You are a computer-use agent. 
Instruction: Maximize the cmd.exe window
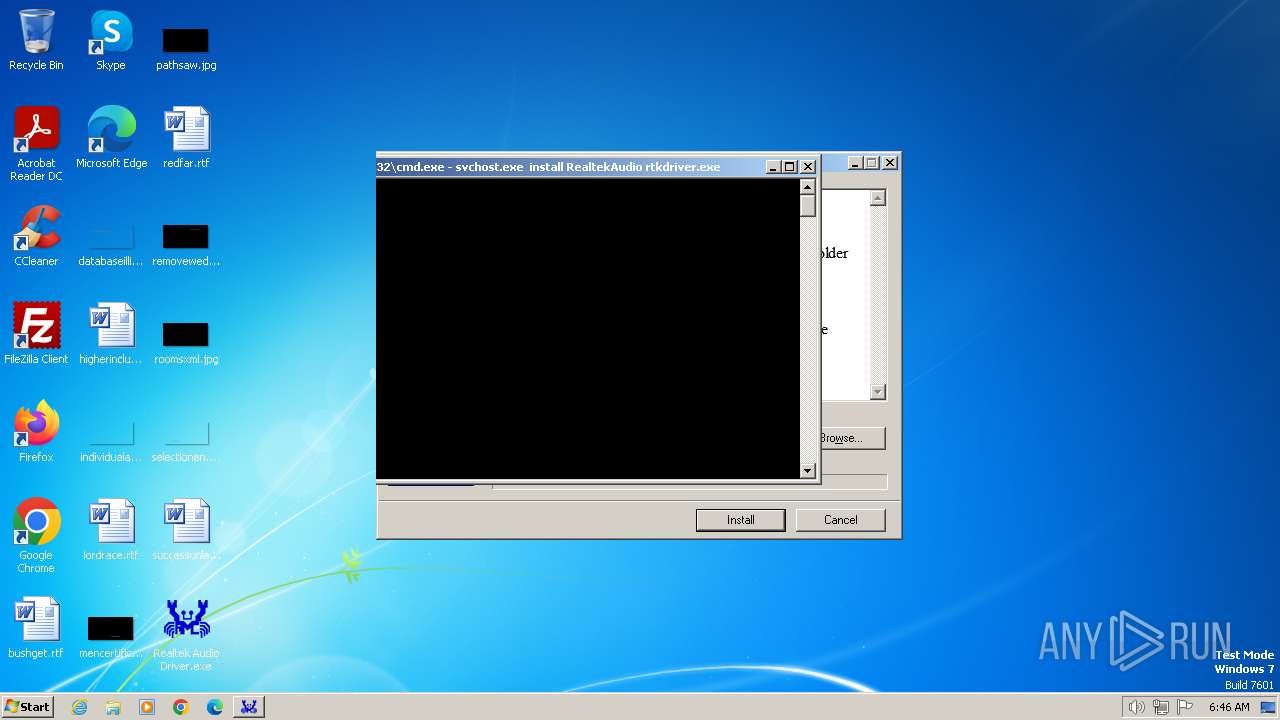point(789,167)
